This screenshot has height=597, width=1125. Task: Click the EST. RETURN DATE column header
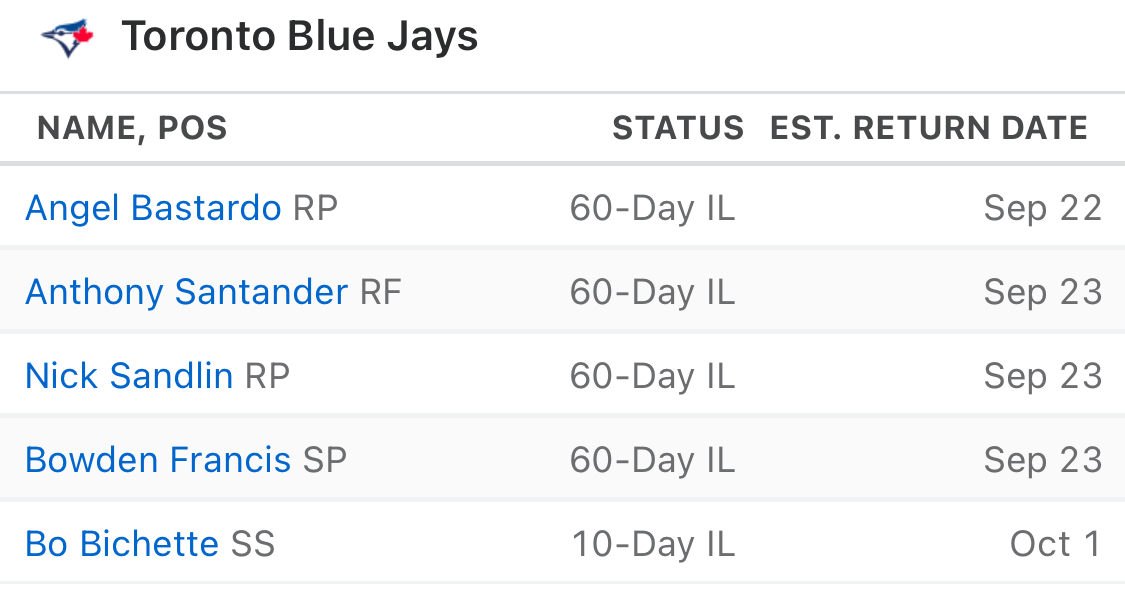pyautogui.click(x=929, y=128)
